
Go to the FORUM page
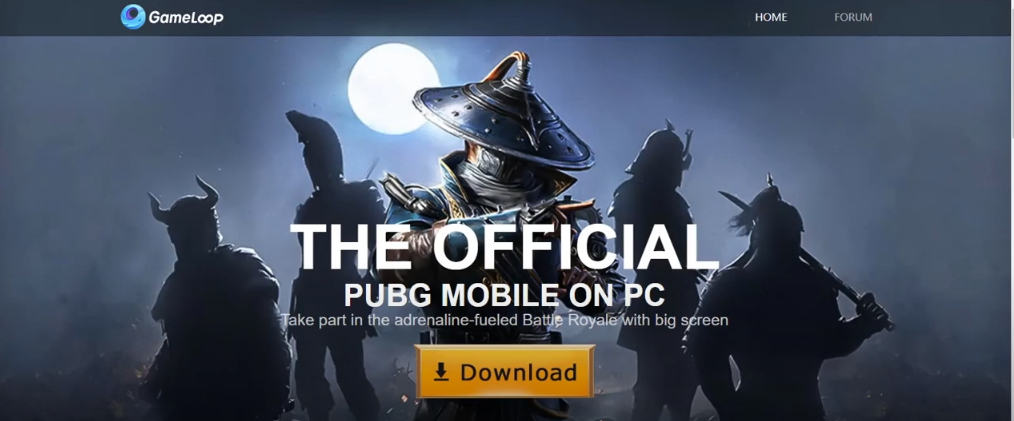853,17
